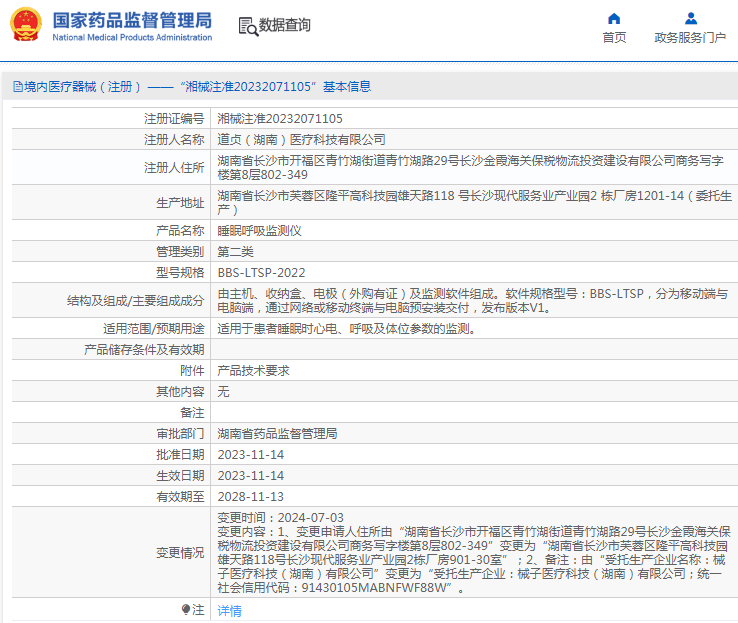Click the national emblem logo

25,25
